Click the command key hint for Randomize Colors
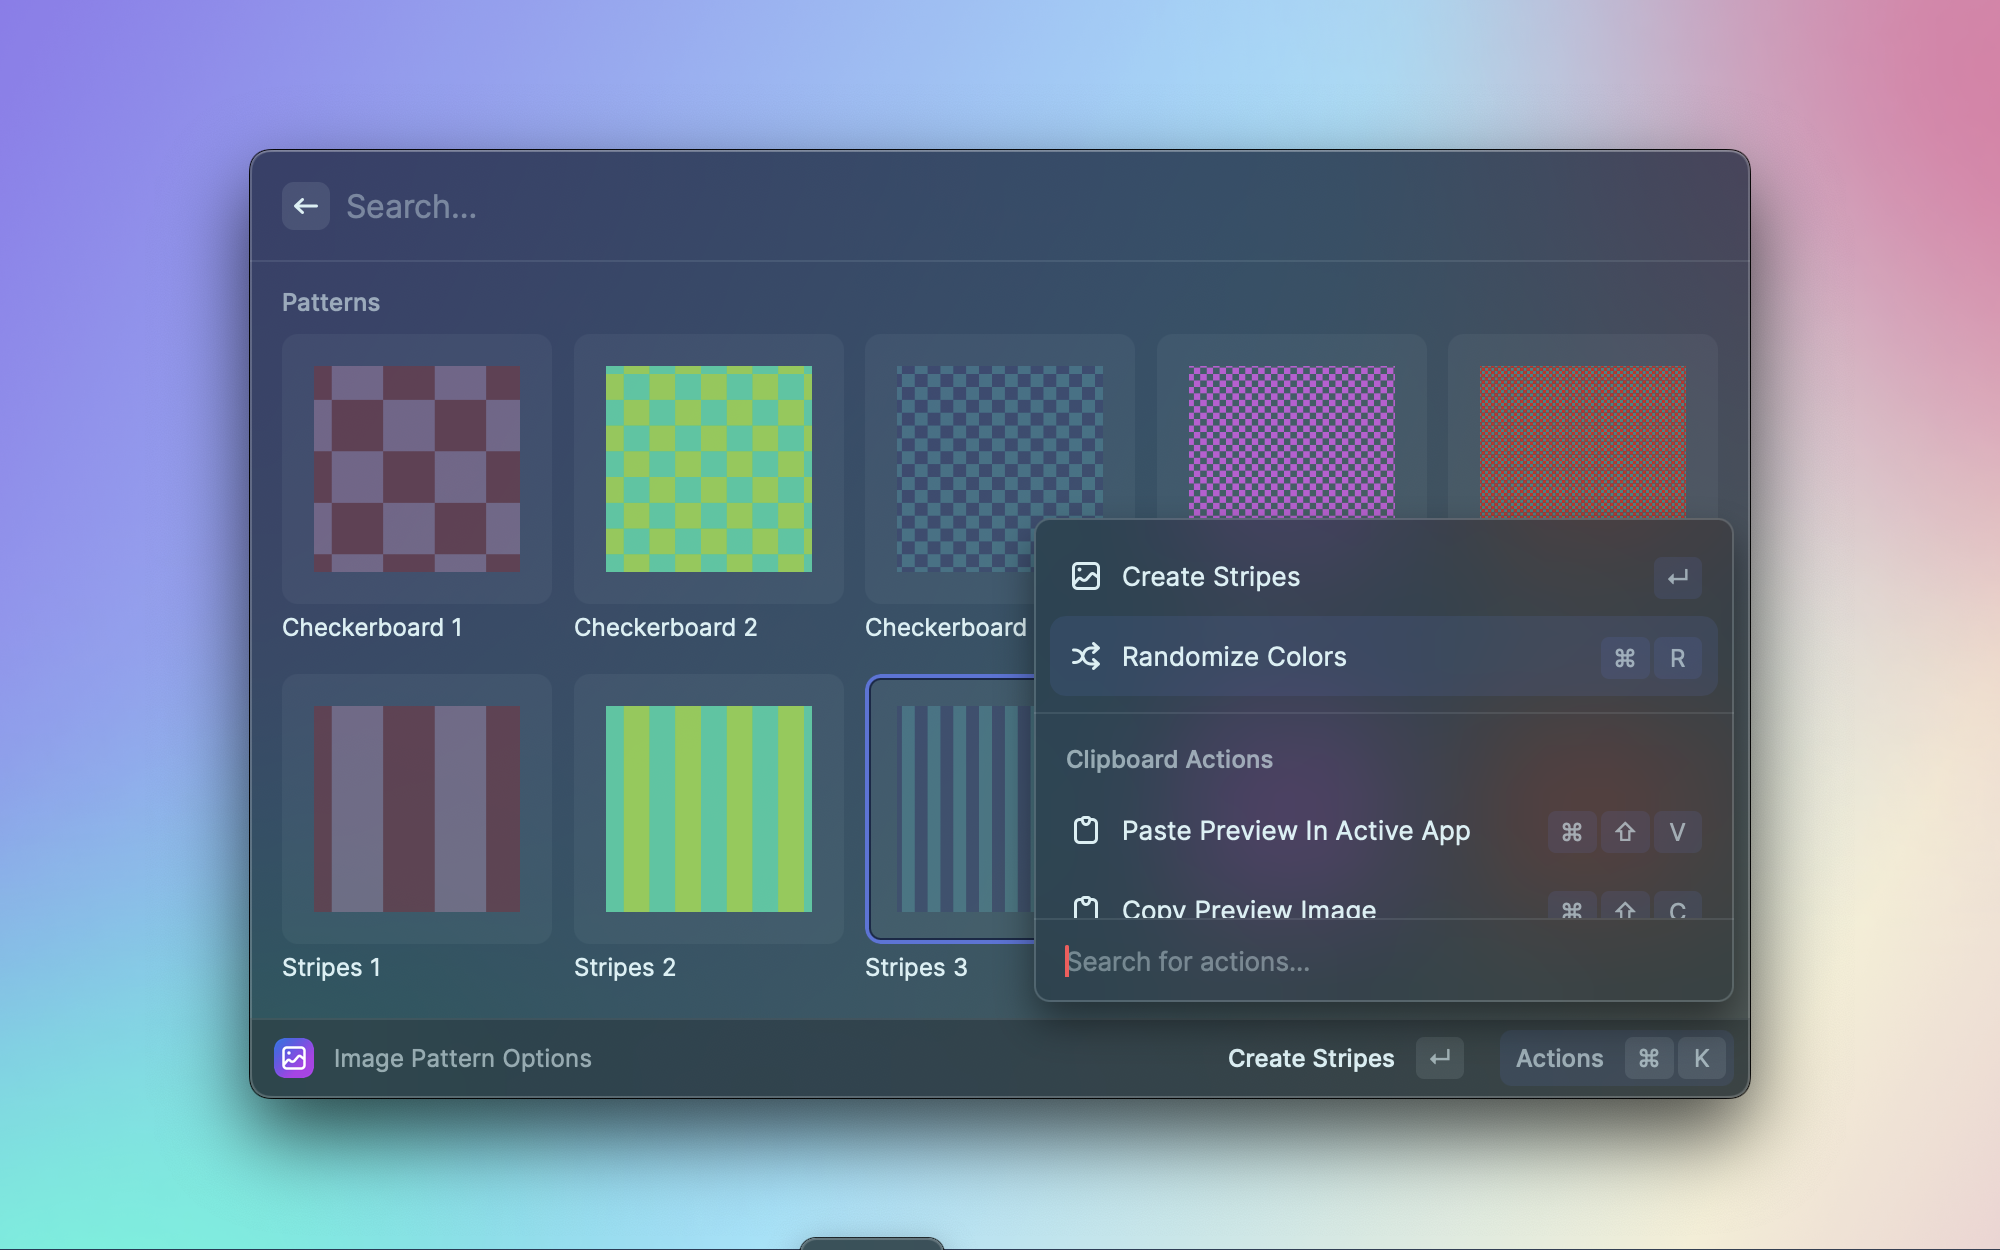The image size is (2000, 1250). [x=1625, y=658]
